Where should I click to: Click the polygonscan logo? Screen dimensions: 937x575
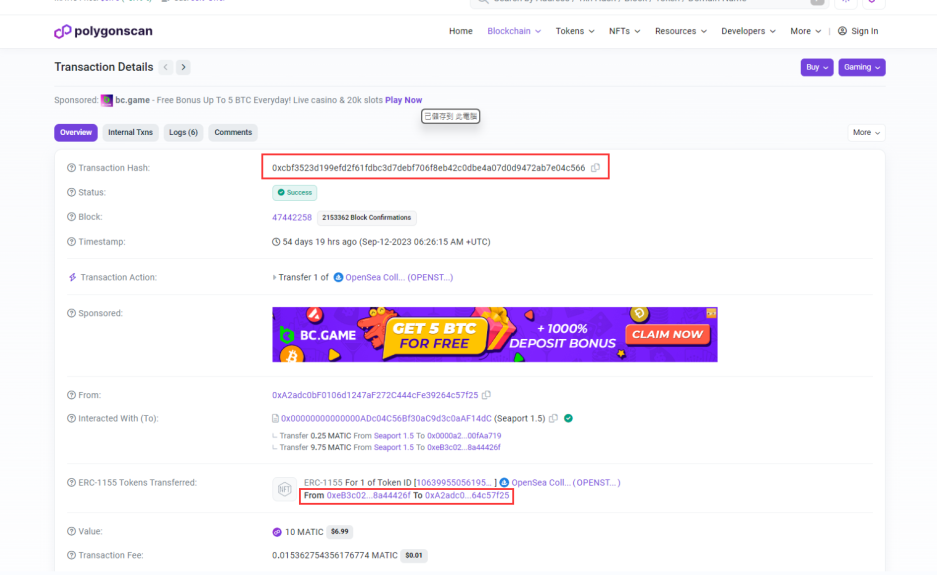click(x=103, y=31)
